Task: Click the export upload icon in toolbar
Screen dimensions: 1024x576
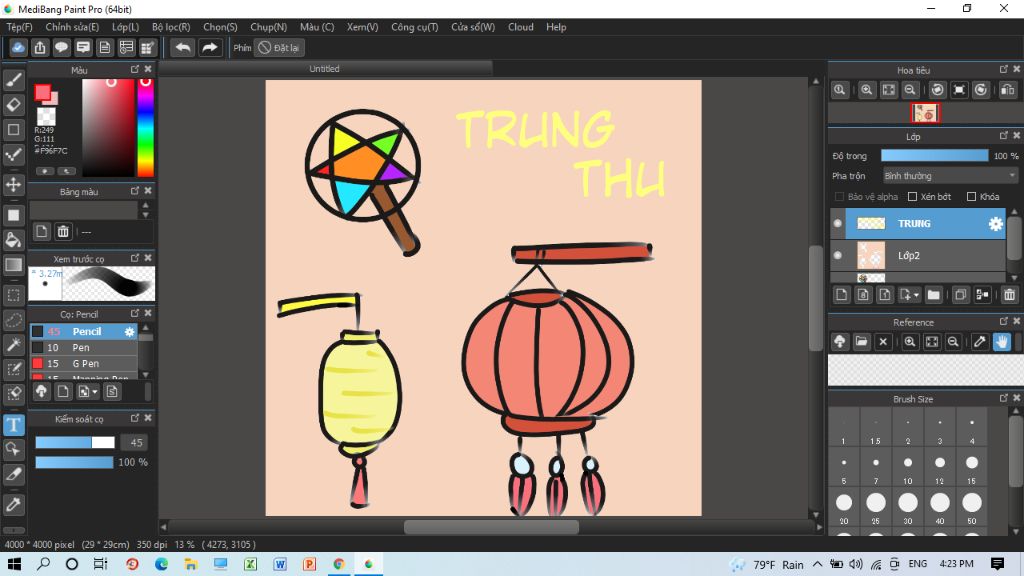Action: pyautogui.click(x=40, y=48)
